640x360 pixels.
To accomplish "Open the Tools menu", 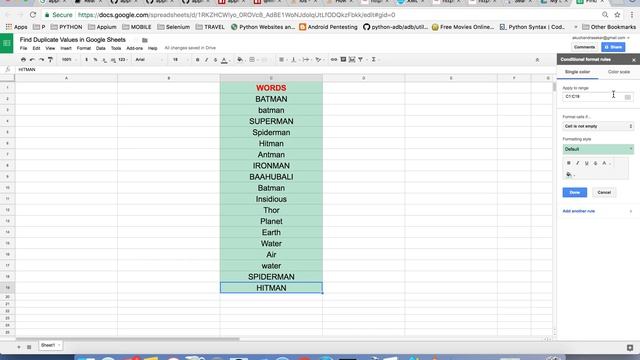I will (x=116, y=48).
